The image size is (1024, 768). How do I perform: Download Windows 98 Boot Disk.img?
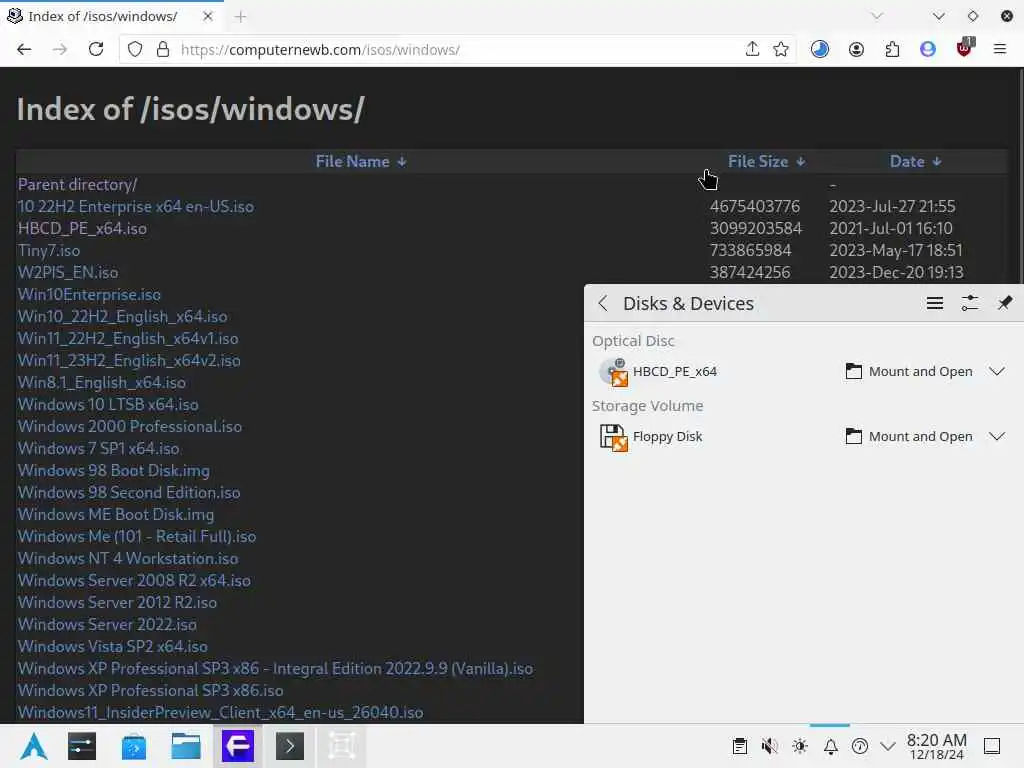pos(114,470)
